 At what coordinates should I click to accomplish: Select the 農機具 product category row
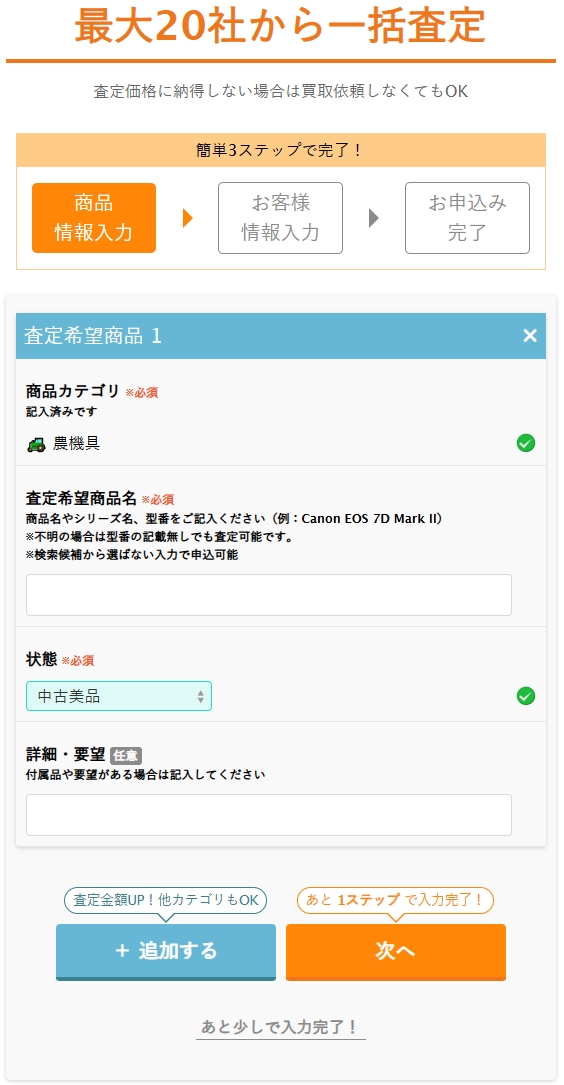280,444
